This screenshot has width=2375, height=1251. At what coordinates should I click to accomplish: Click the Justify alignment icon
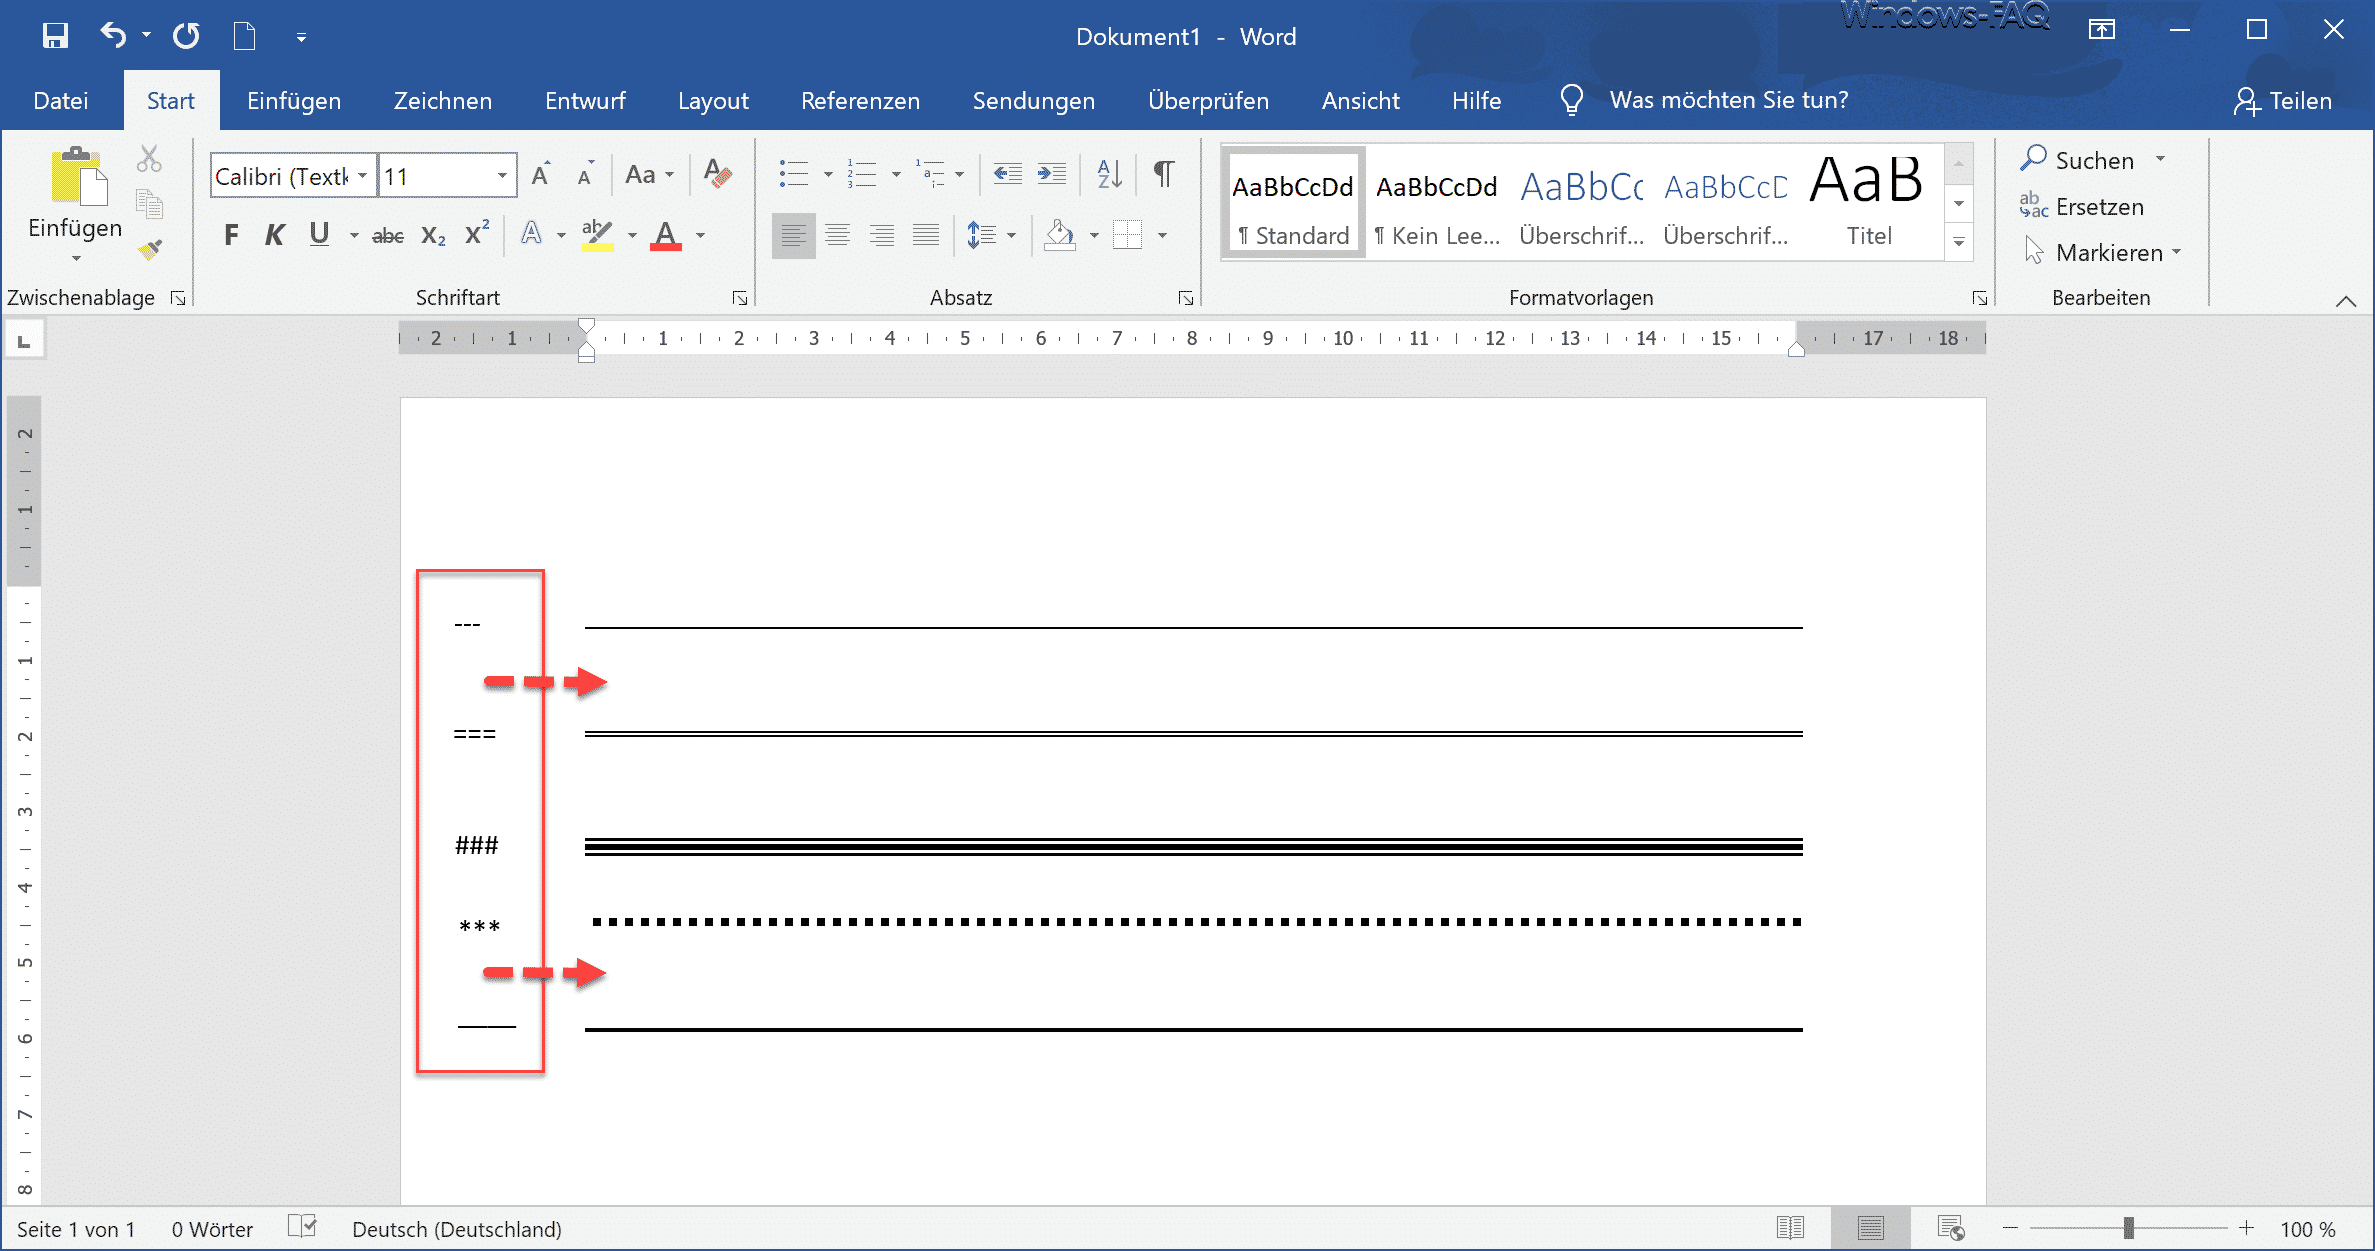point(926,235)
